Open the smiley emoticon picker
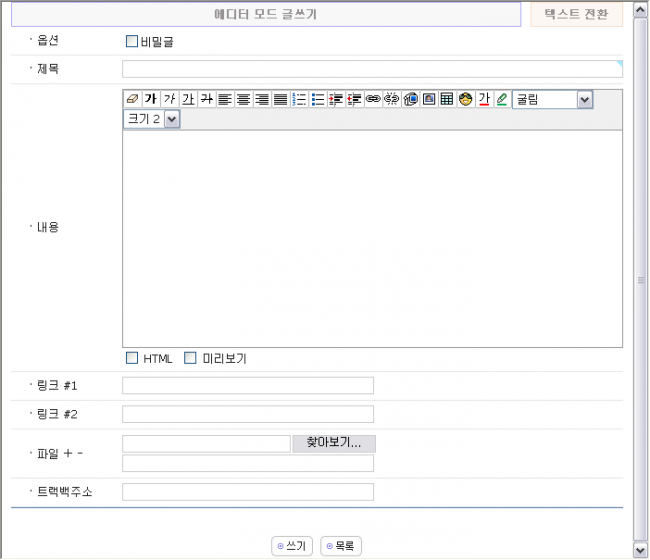 (465, 99)
